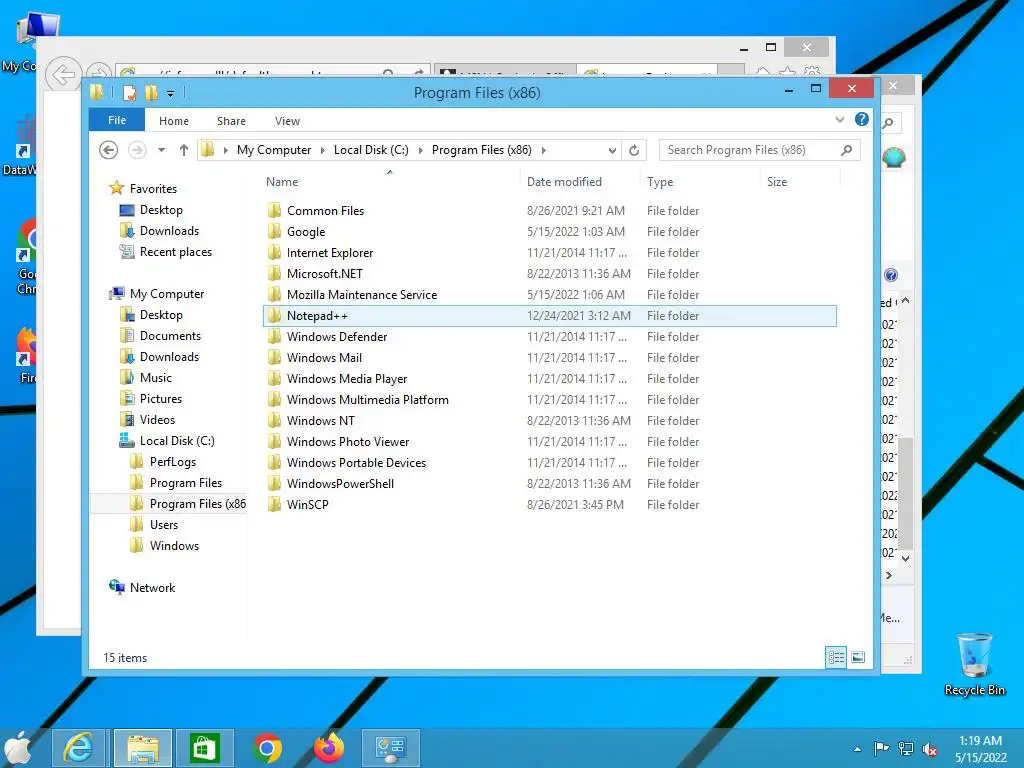Expand the chevron after Program Files (x86) breadcrumb

(543, 150)
